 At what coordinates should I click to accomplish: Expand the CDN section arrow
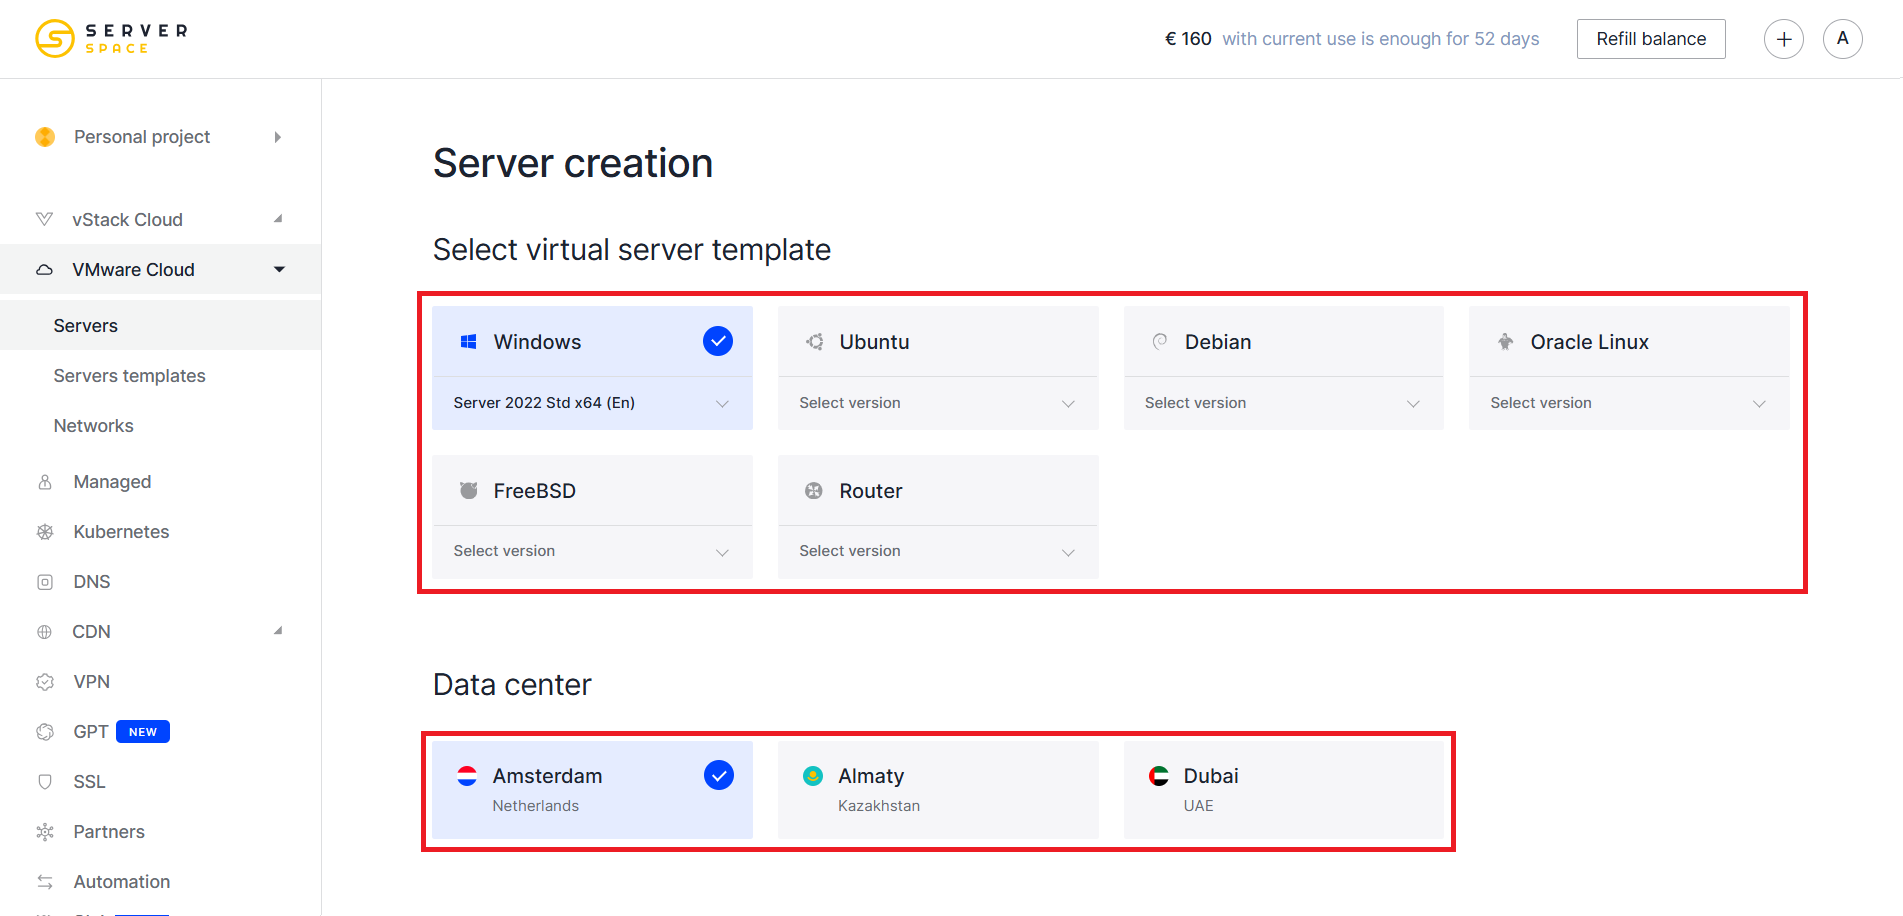[x=279, y=630]
